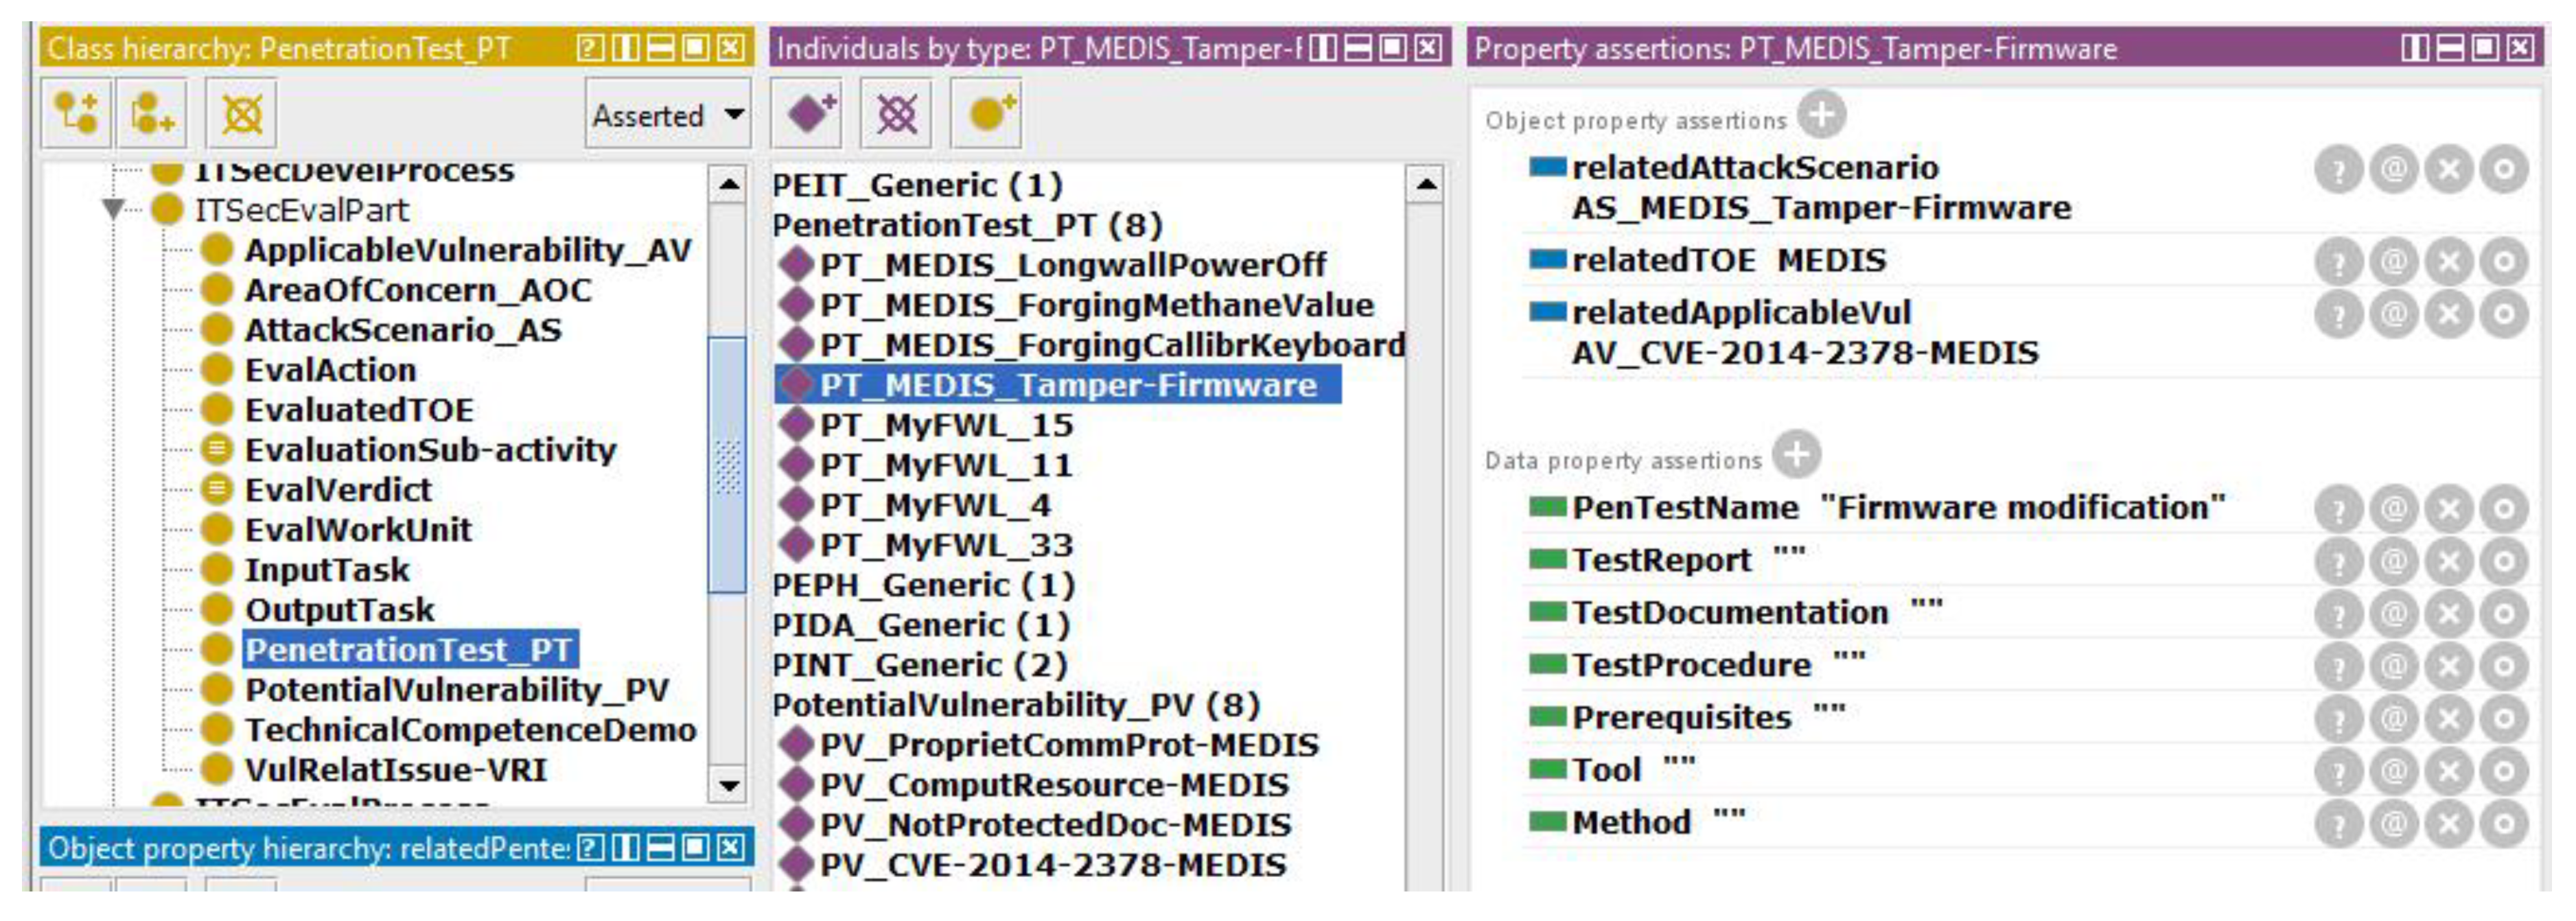This screenshot has height=921, width=2576.
Task: Click the delete individual icon
Action: pos(896,113)
